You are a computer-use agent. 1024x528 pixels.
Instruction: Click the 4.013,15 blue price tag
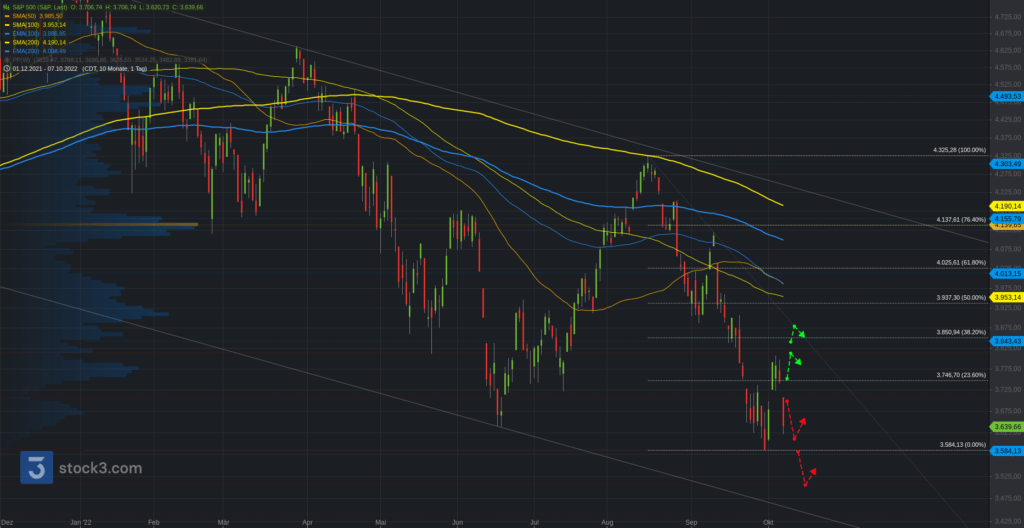[x=1006, y=274]
